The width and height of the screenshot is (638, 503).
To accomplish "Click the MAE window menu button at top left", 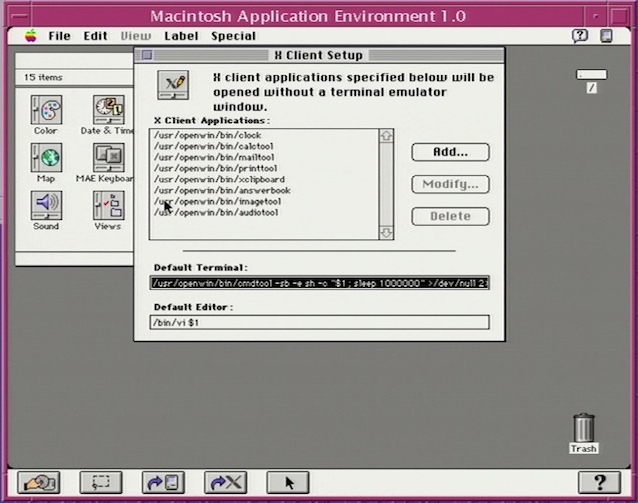I will (x=20, y=16).
